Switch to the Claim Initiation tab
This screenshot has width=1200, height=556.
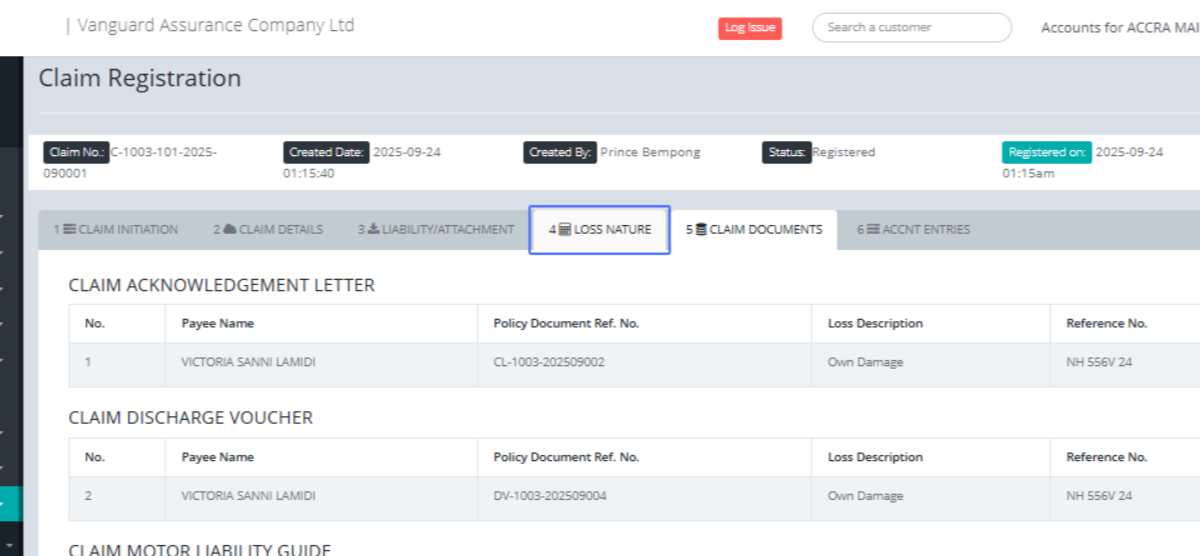click(x=116, y=230)
